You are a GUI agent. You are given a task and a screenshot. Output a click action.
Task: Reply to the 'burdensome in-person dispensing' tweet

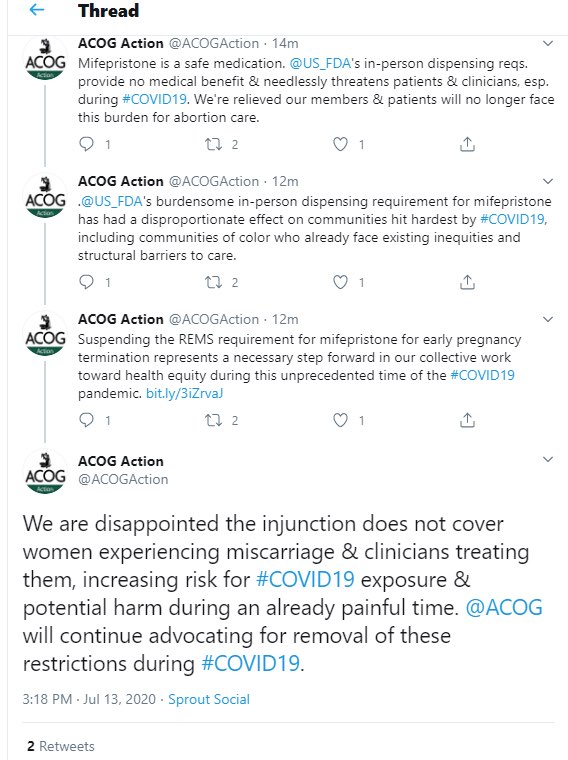click(86, 282)
